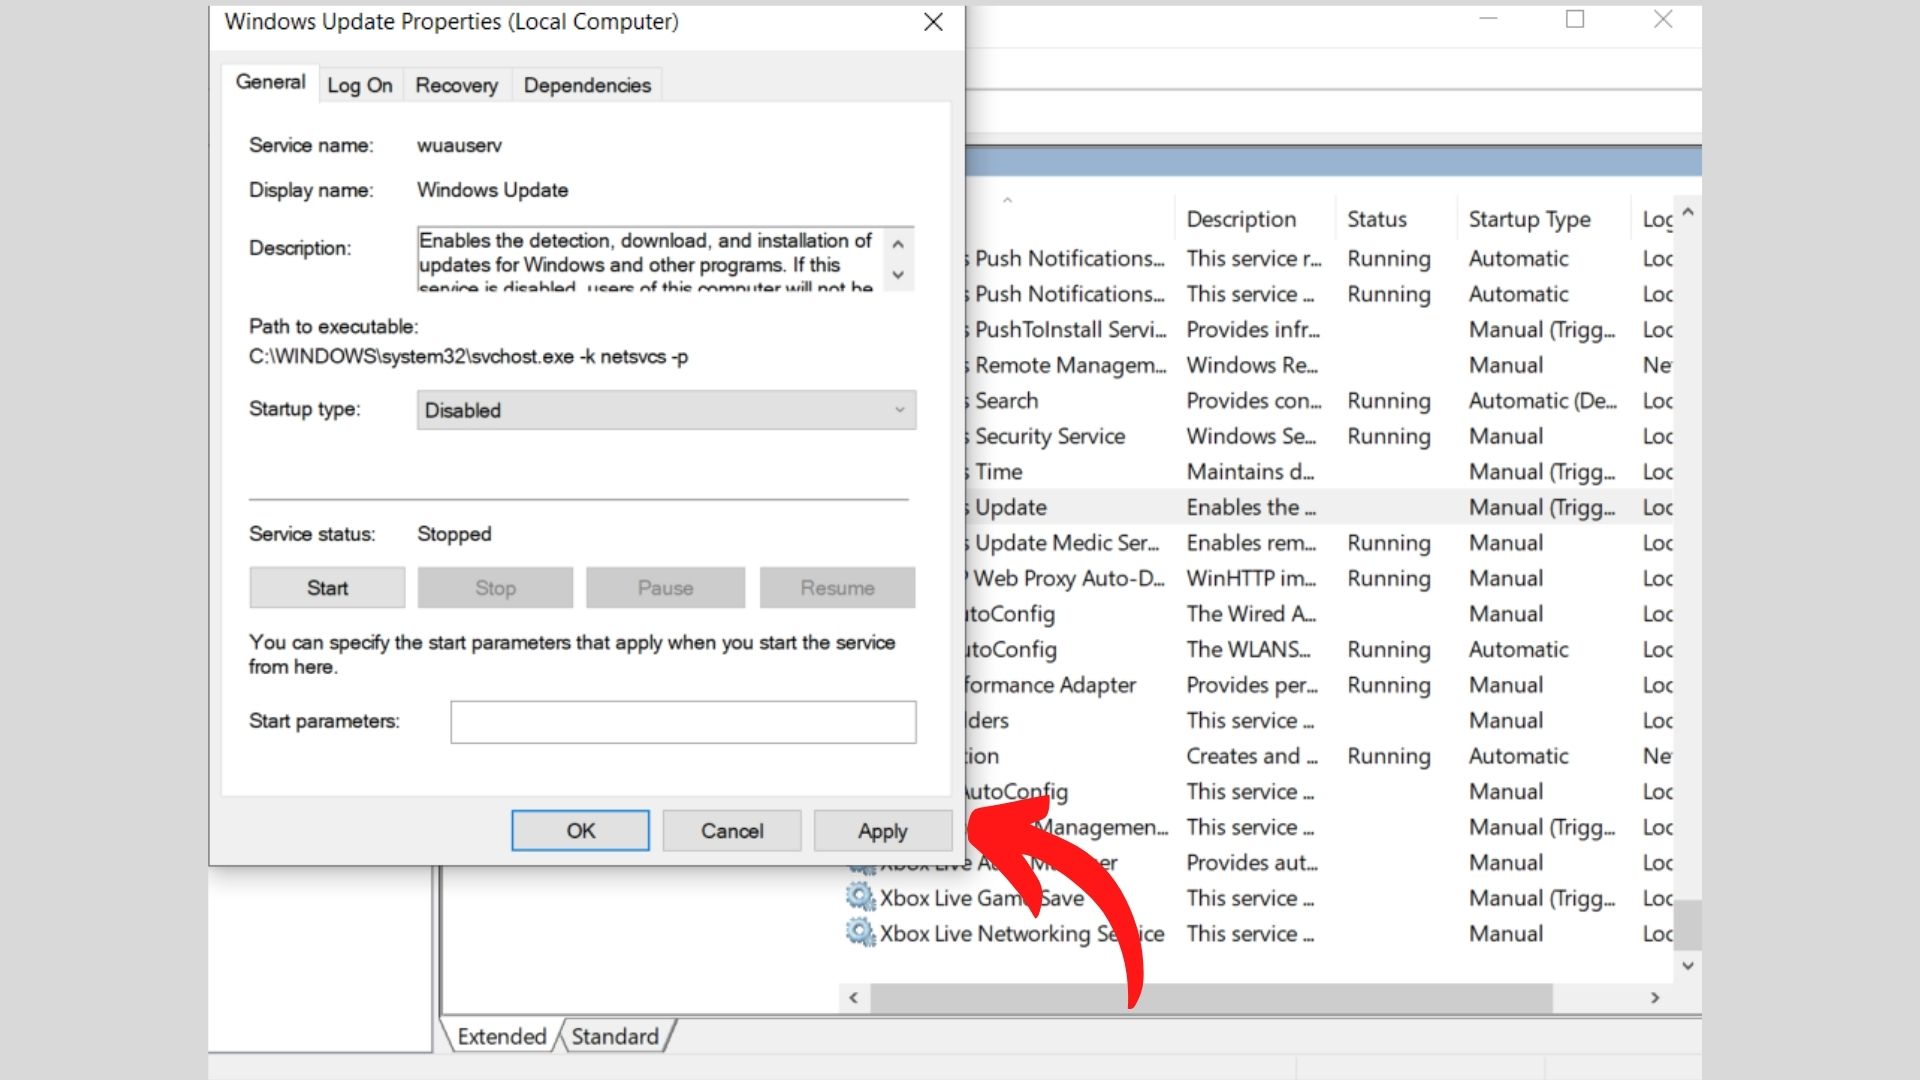
Task: Switch to Extended view tab in Services
Action: pyautogui.click(x=502, y=1036)
